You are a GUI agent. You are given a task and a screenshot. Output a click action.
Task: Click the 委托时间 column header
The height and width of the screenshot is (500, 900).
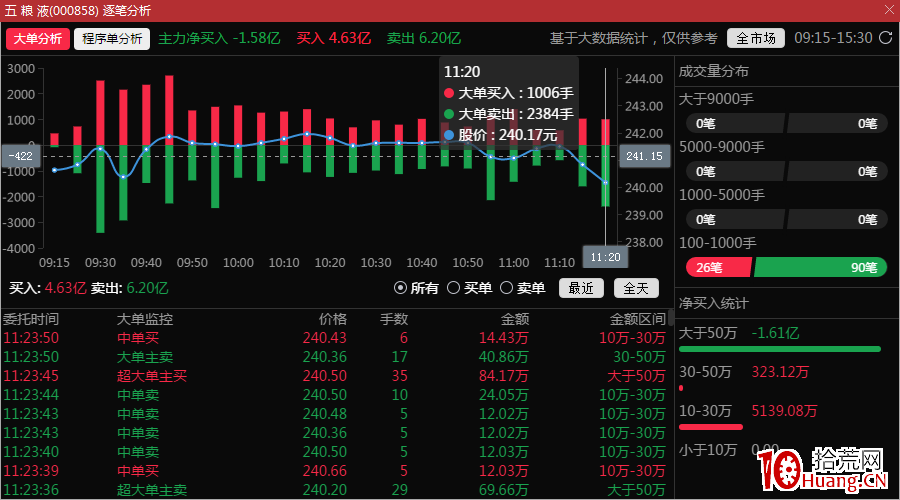[x=31, y=319]
